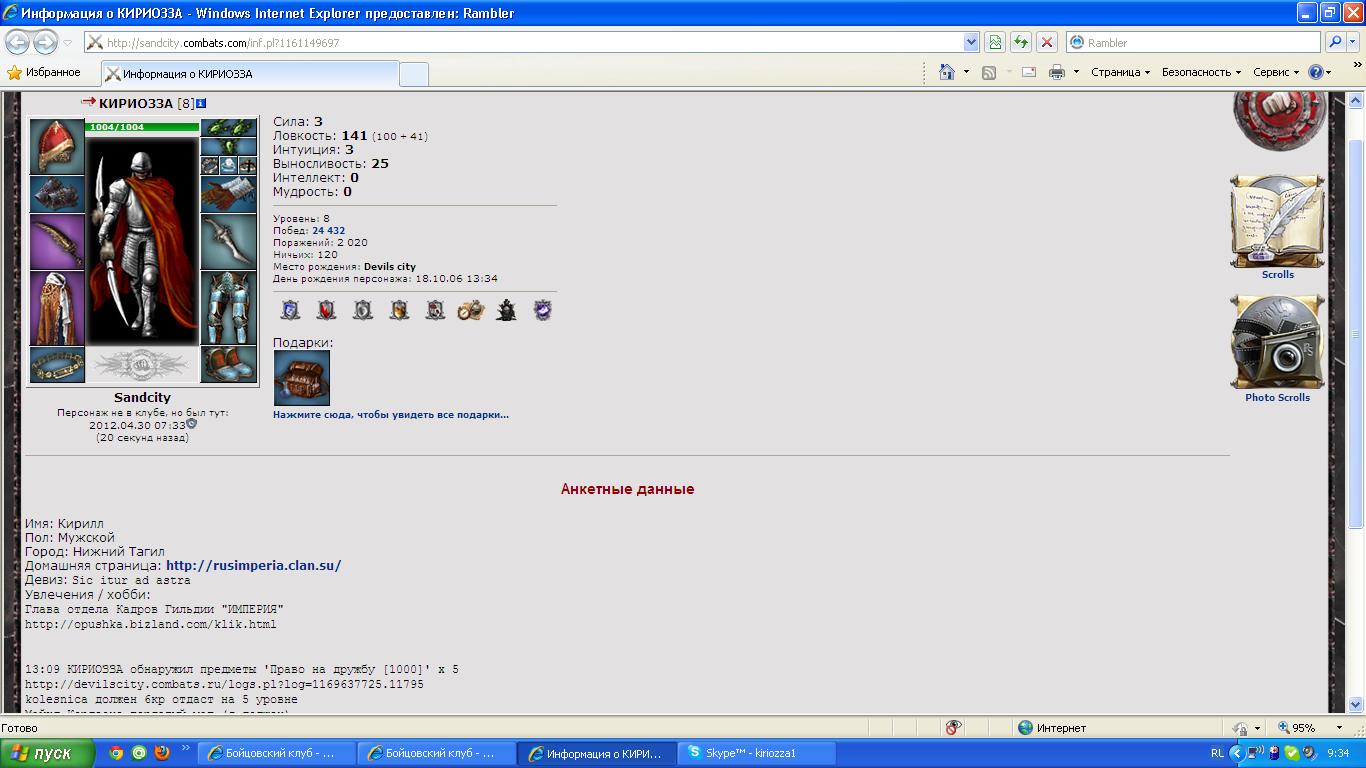Open the Help question mark menu
The width and height of the screenshot is (1366, 768).
[1320, 72]
